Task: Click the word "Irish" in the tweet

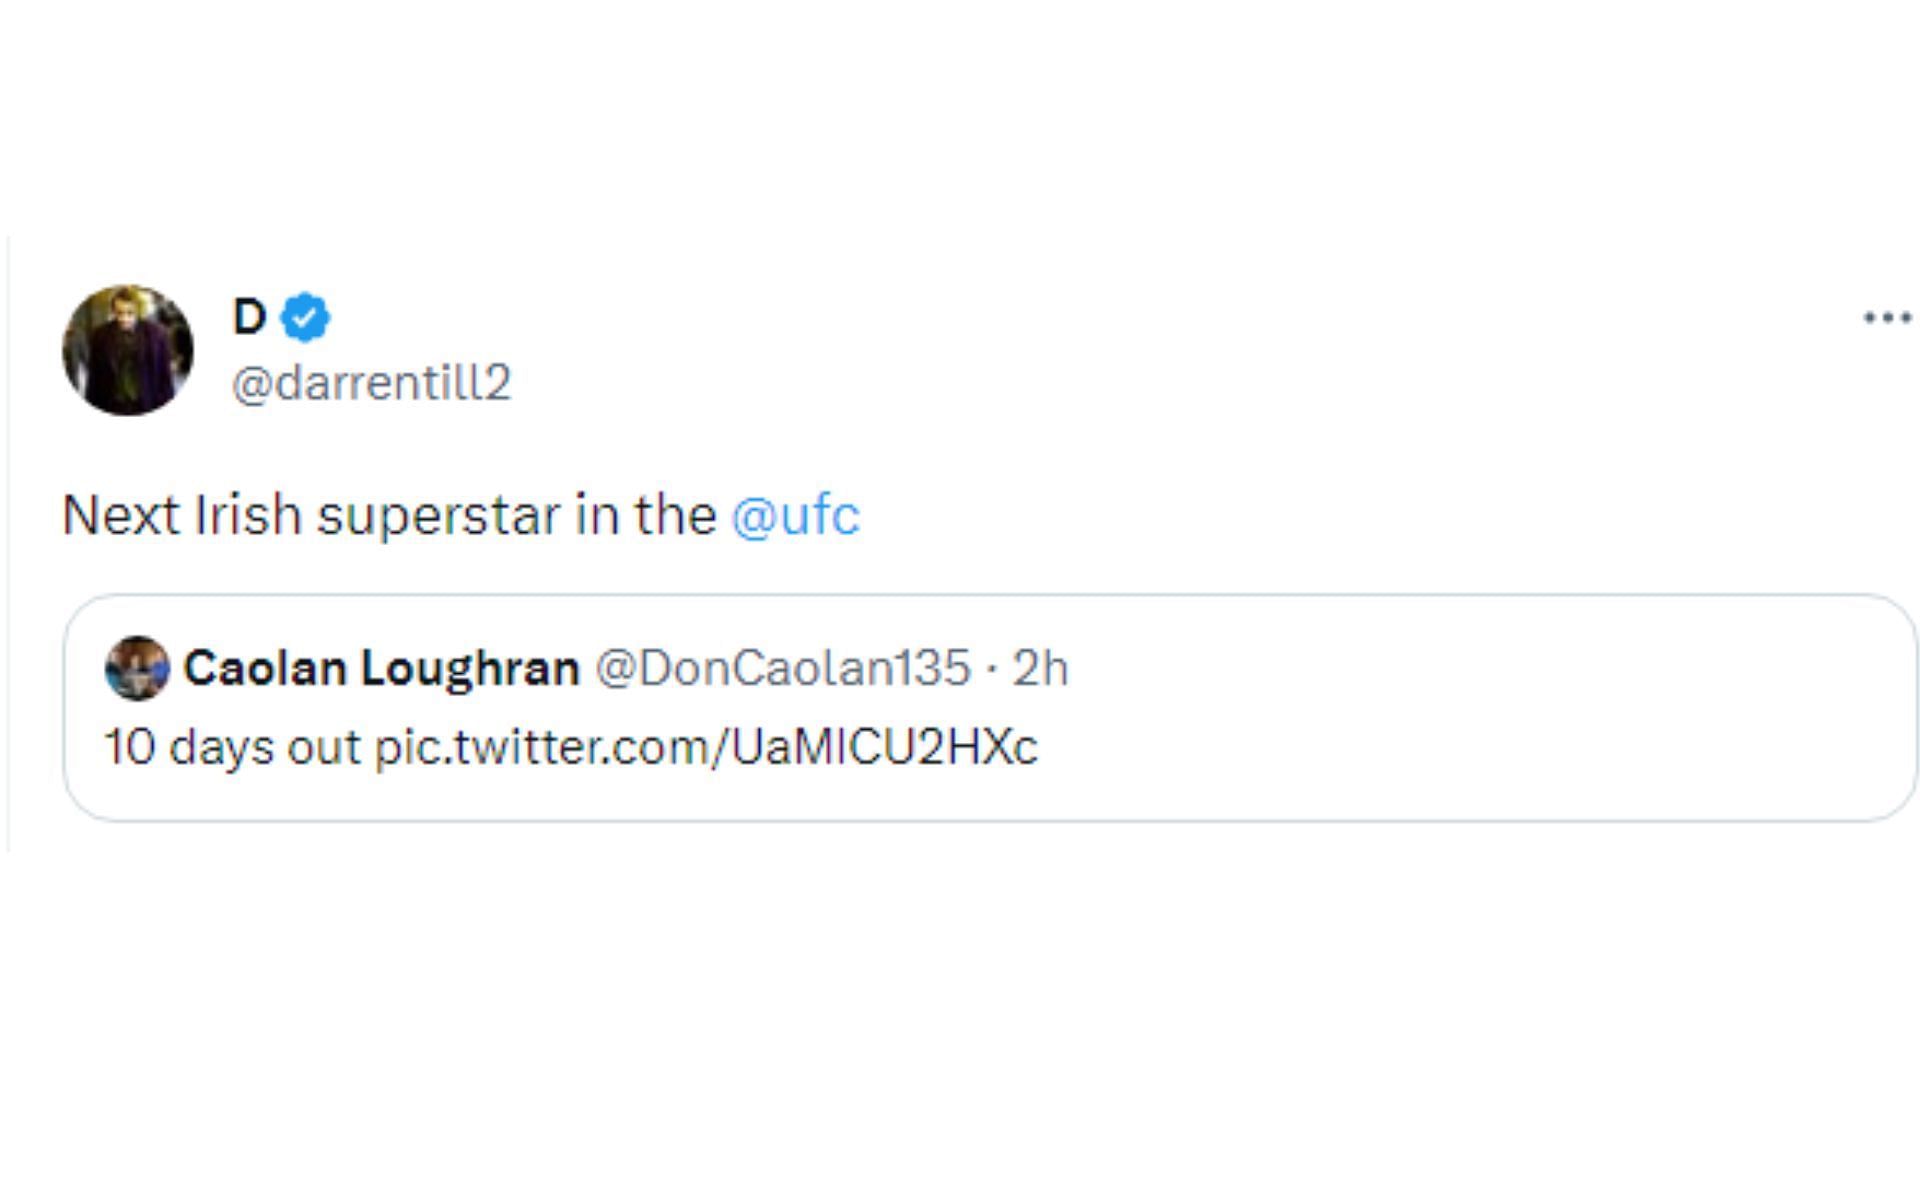Action: click(x=247, y=516)
